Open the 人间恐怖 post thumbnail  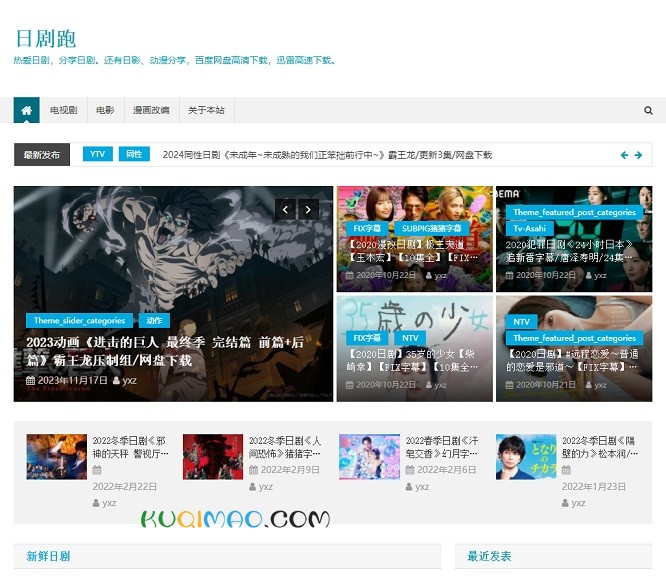point(213,457)
